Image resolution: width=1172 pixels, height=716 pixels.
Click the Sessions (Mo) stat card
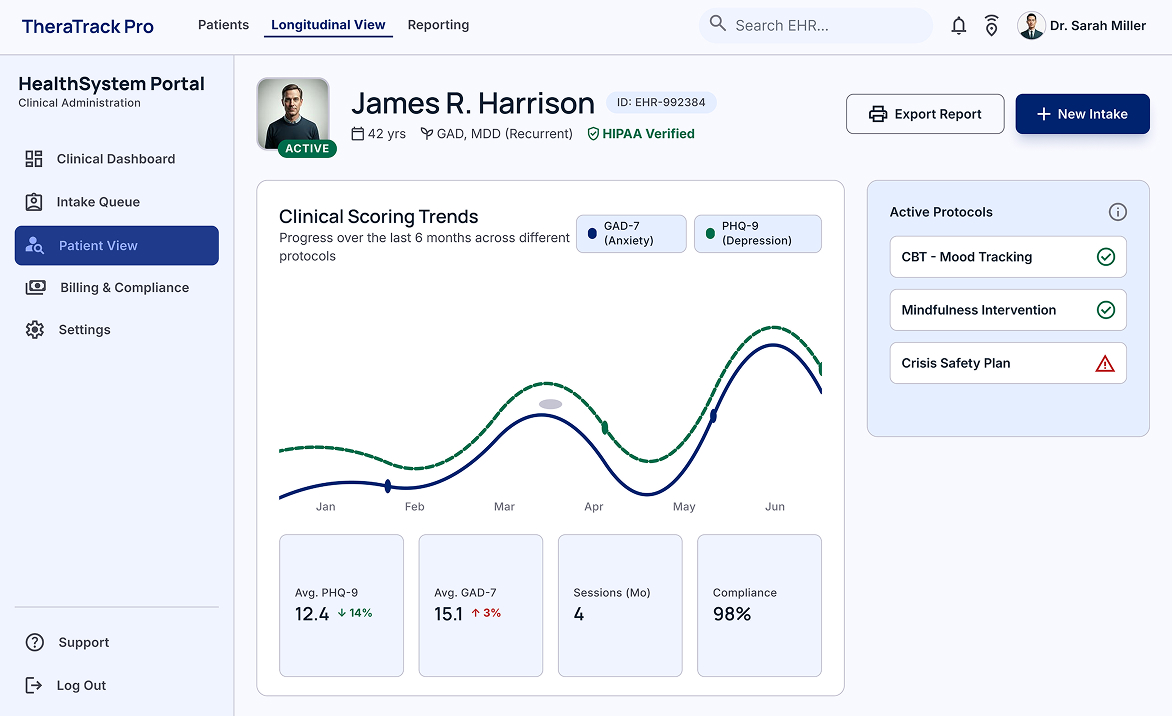coord(620,605)
